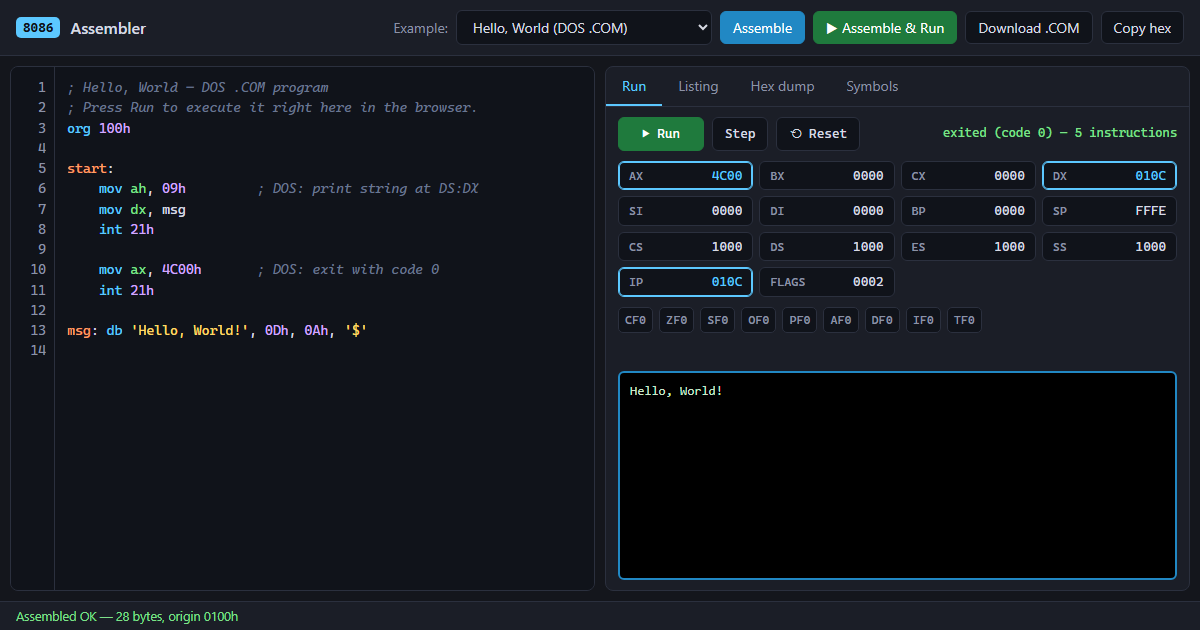Select the DX register box

pyautogui.click(x=1110, y=176)
